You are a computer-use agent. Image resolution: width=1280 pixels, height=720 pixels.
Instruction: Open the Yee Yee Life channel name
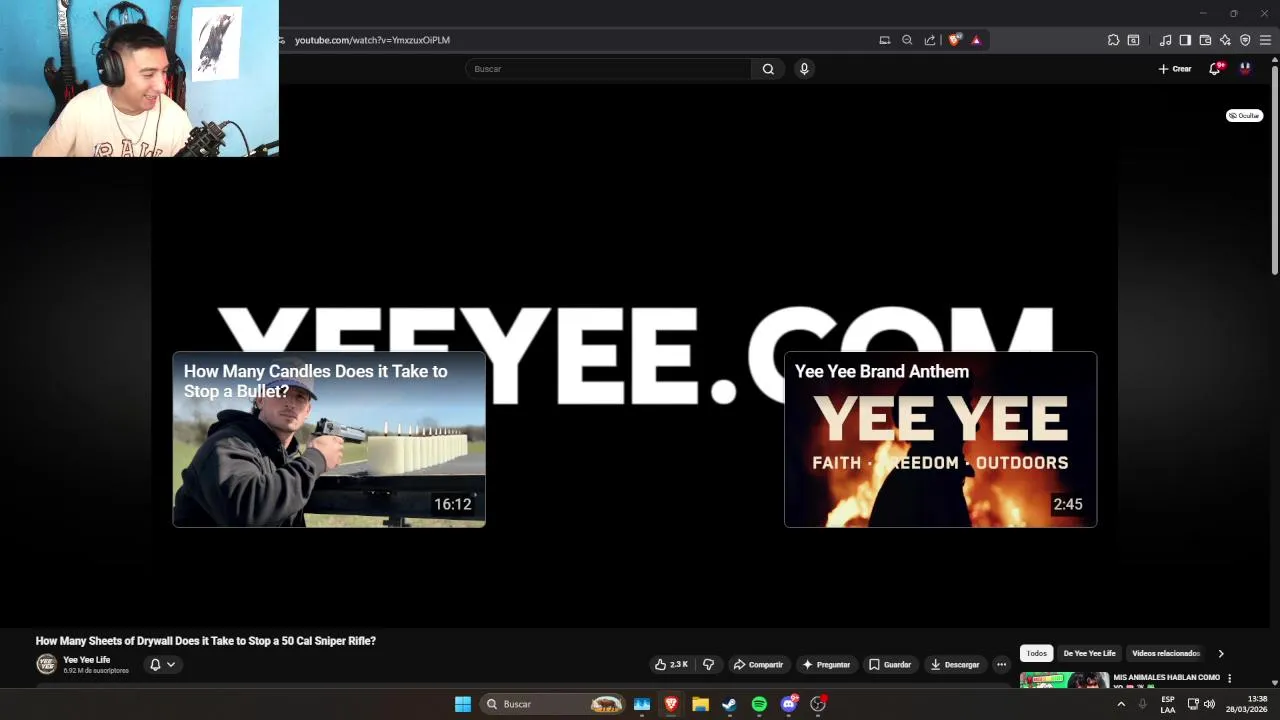87,660
